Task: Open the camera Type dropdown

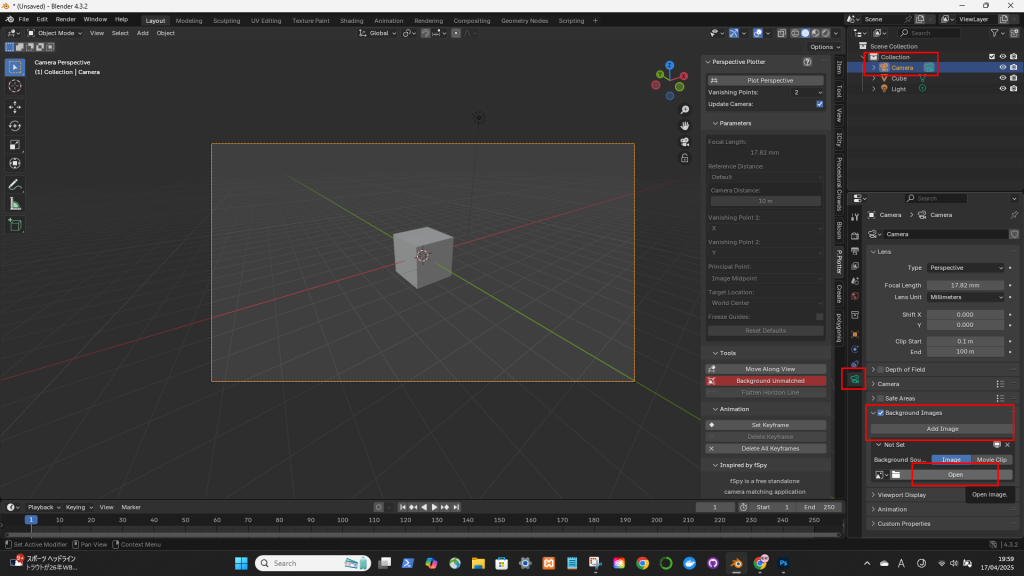Action: coord(966,268)
